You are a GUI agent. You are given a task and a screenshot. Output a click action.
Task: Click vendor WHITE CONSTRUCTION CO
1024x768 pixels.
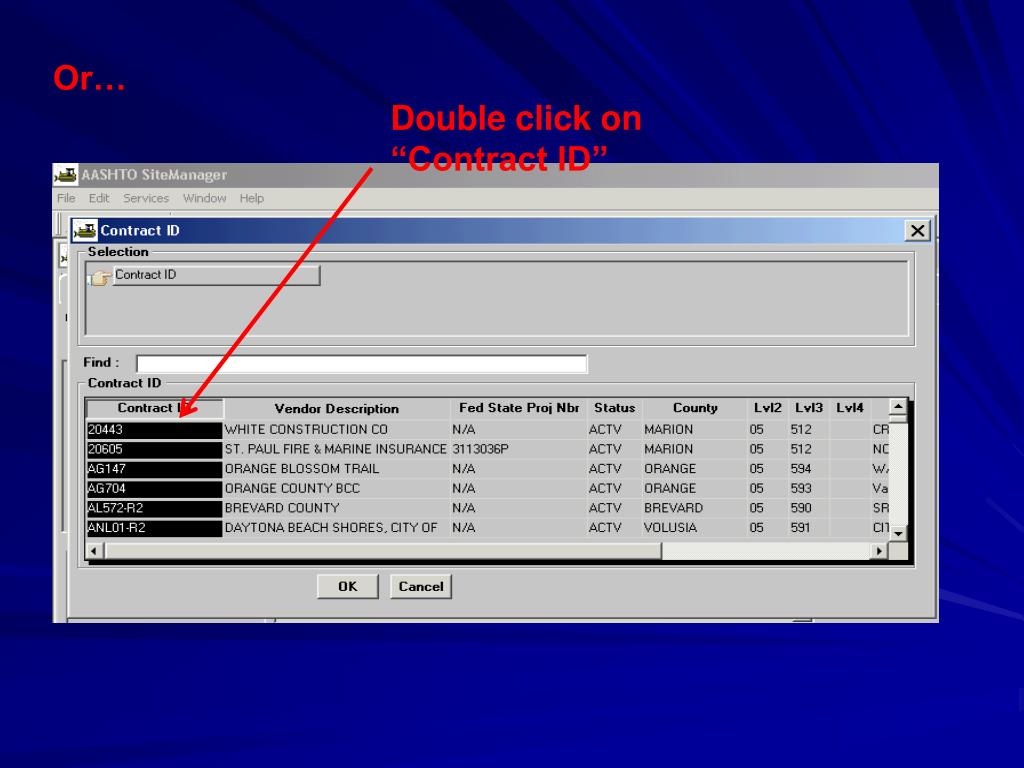point(306,430)
